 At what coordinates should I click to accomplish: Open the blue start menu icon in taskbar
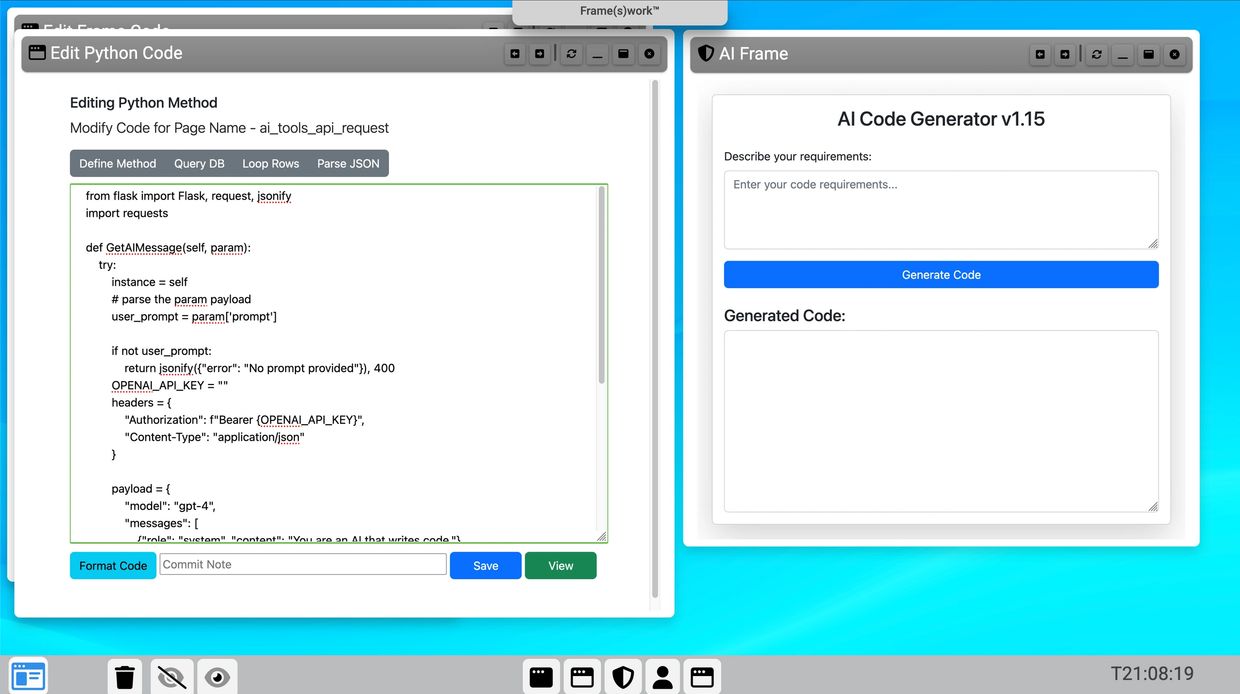pyautogui.click(x=28, y=677)
